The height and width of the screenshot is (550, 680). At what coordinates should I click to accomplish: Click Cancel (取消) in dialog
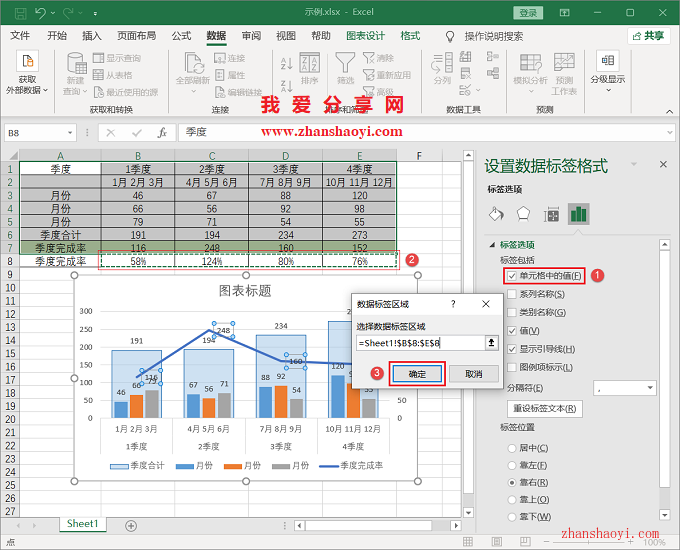coord(474,374)
